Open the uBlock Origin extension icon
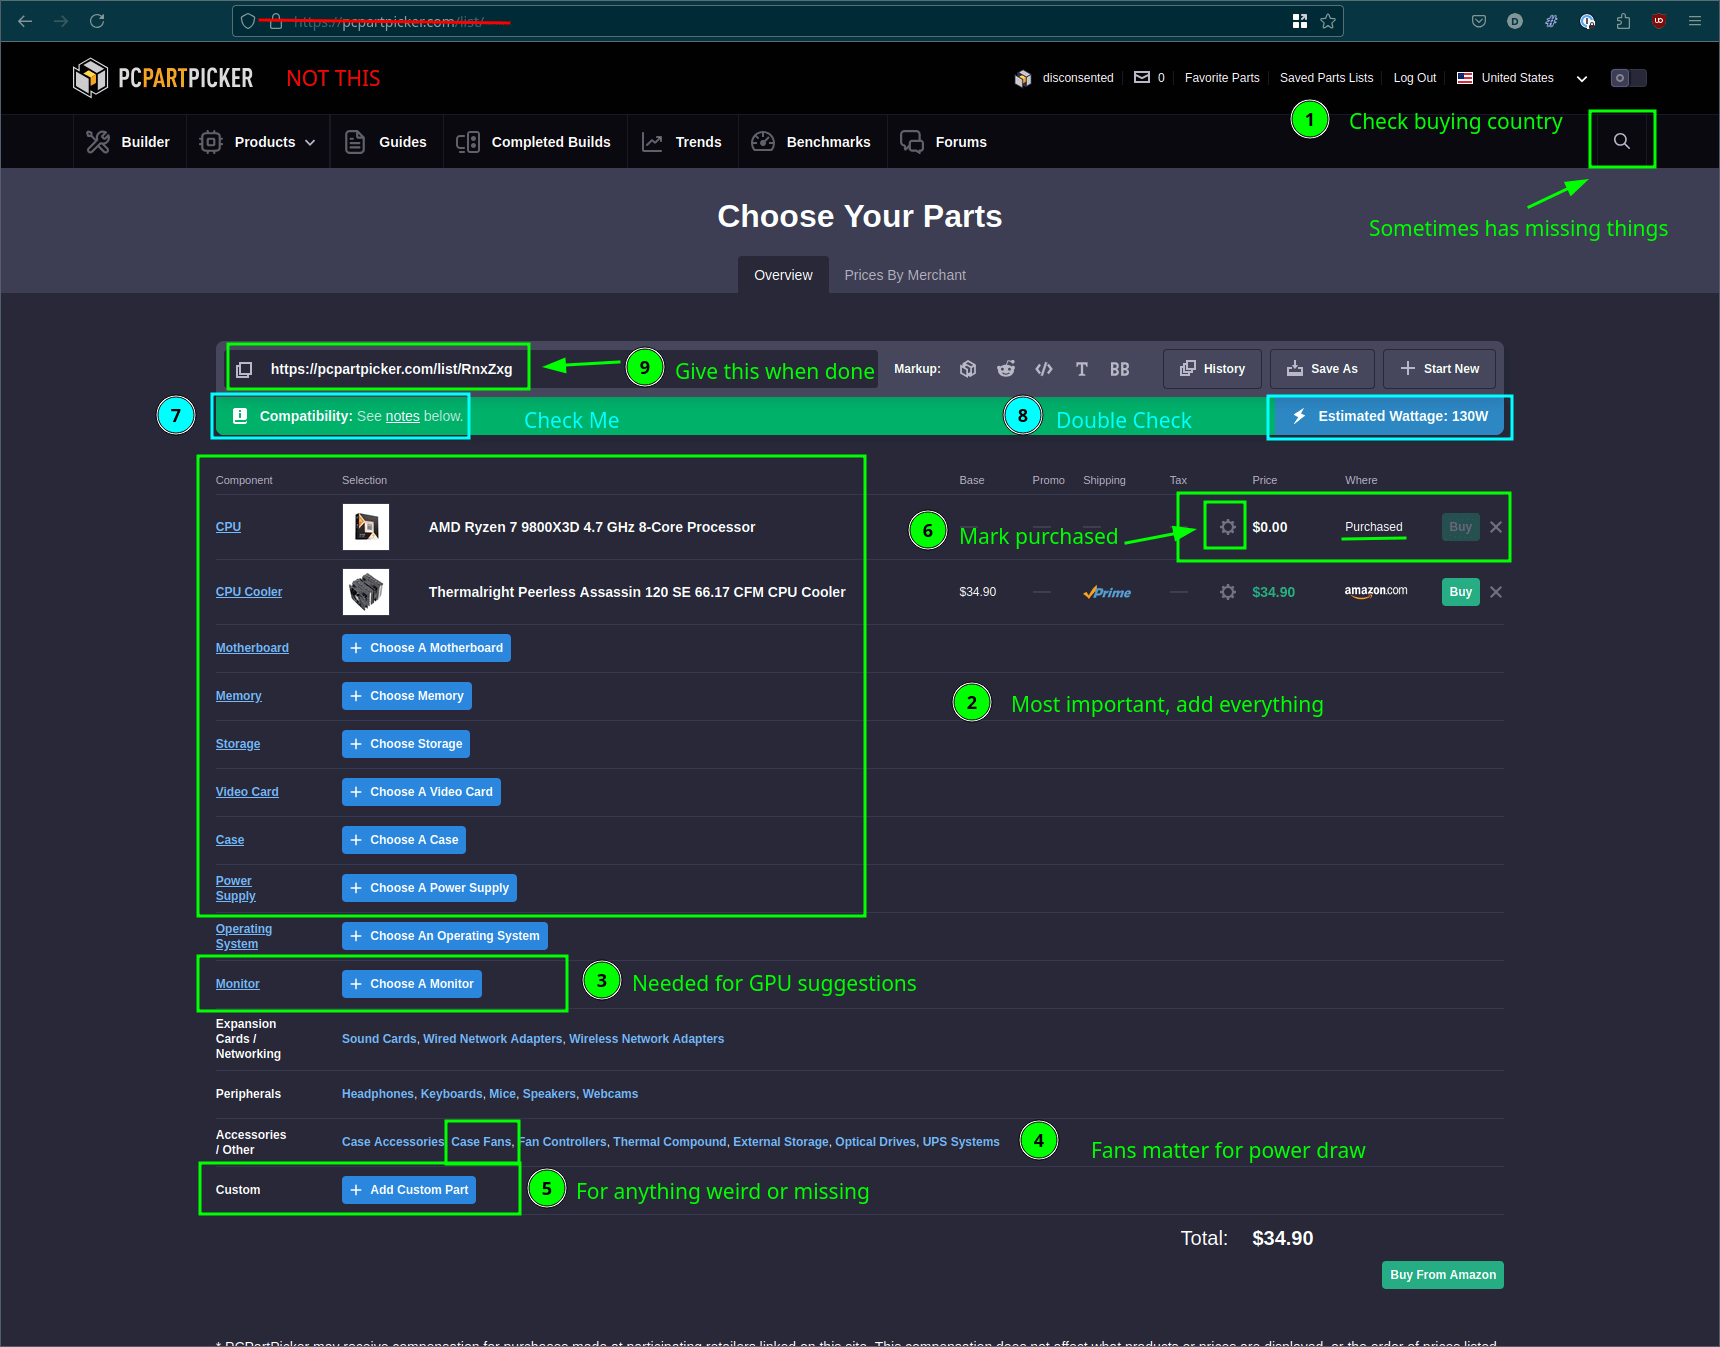 1659,21
